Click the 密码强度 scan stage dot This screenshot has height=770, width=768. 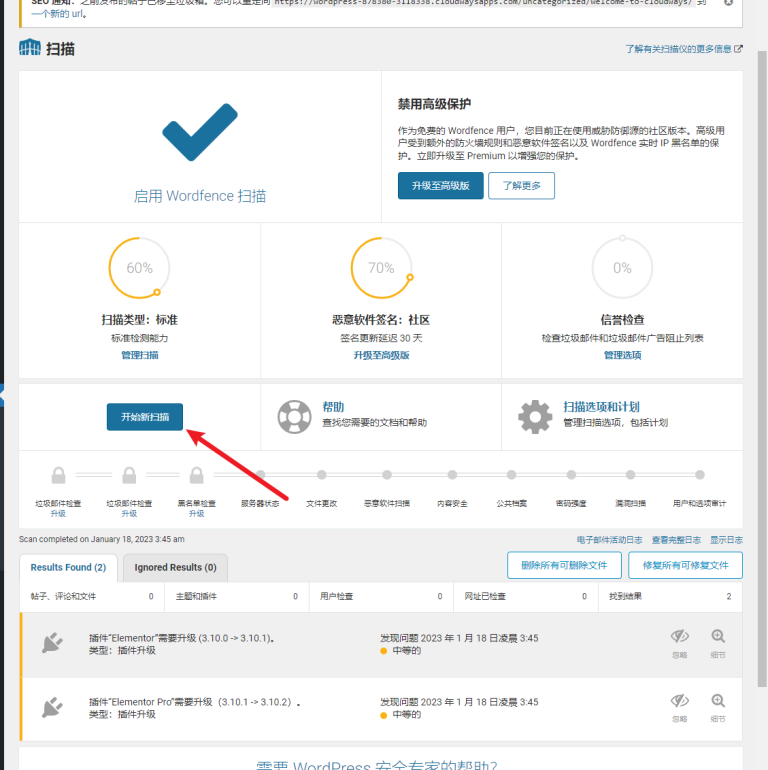[x=571, y=474]
